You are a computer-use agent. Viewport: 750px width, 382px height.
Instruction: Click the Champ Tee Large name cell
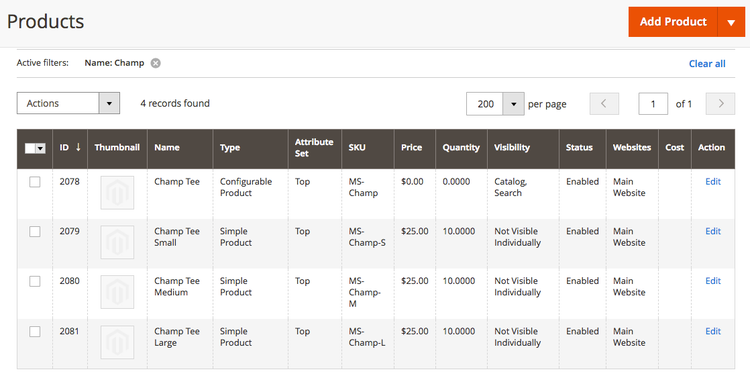click(180, 344)
